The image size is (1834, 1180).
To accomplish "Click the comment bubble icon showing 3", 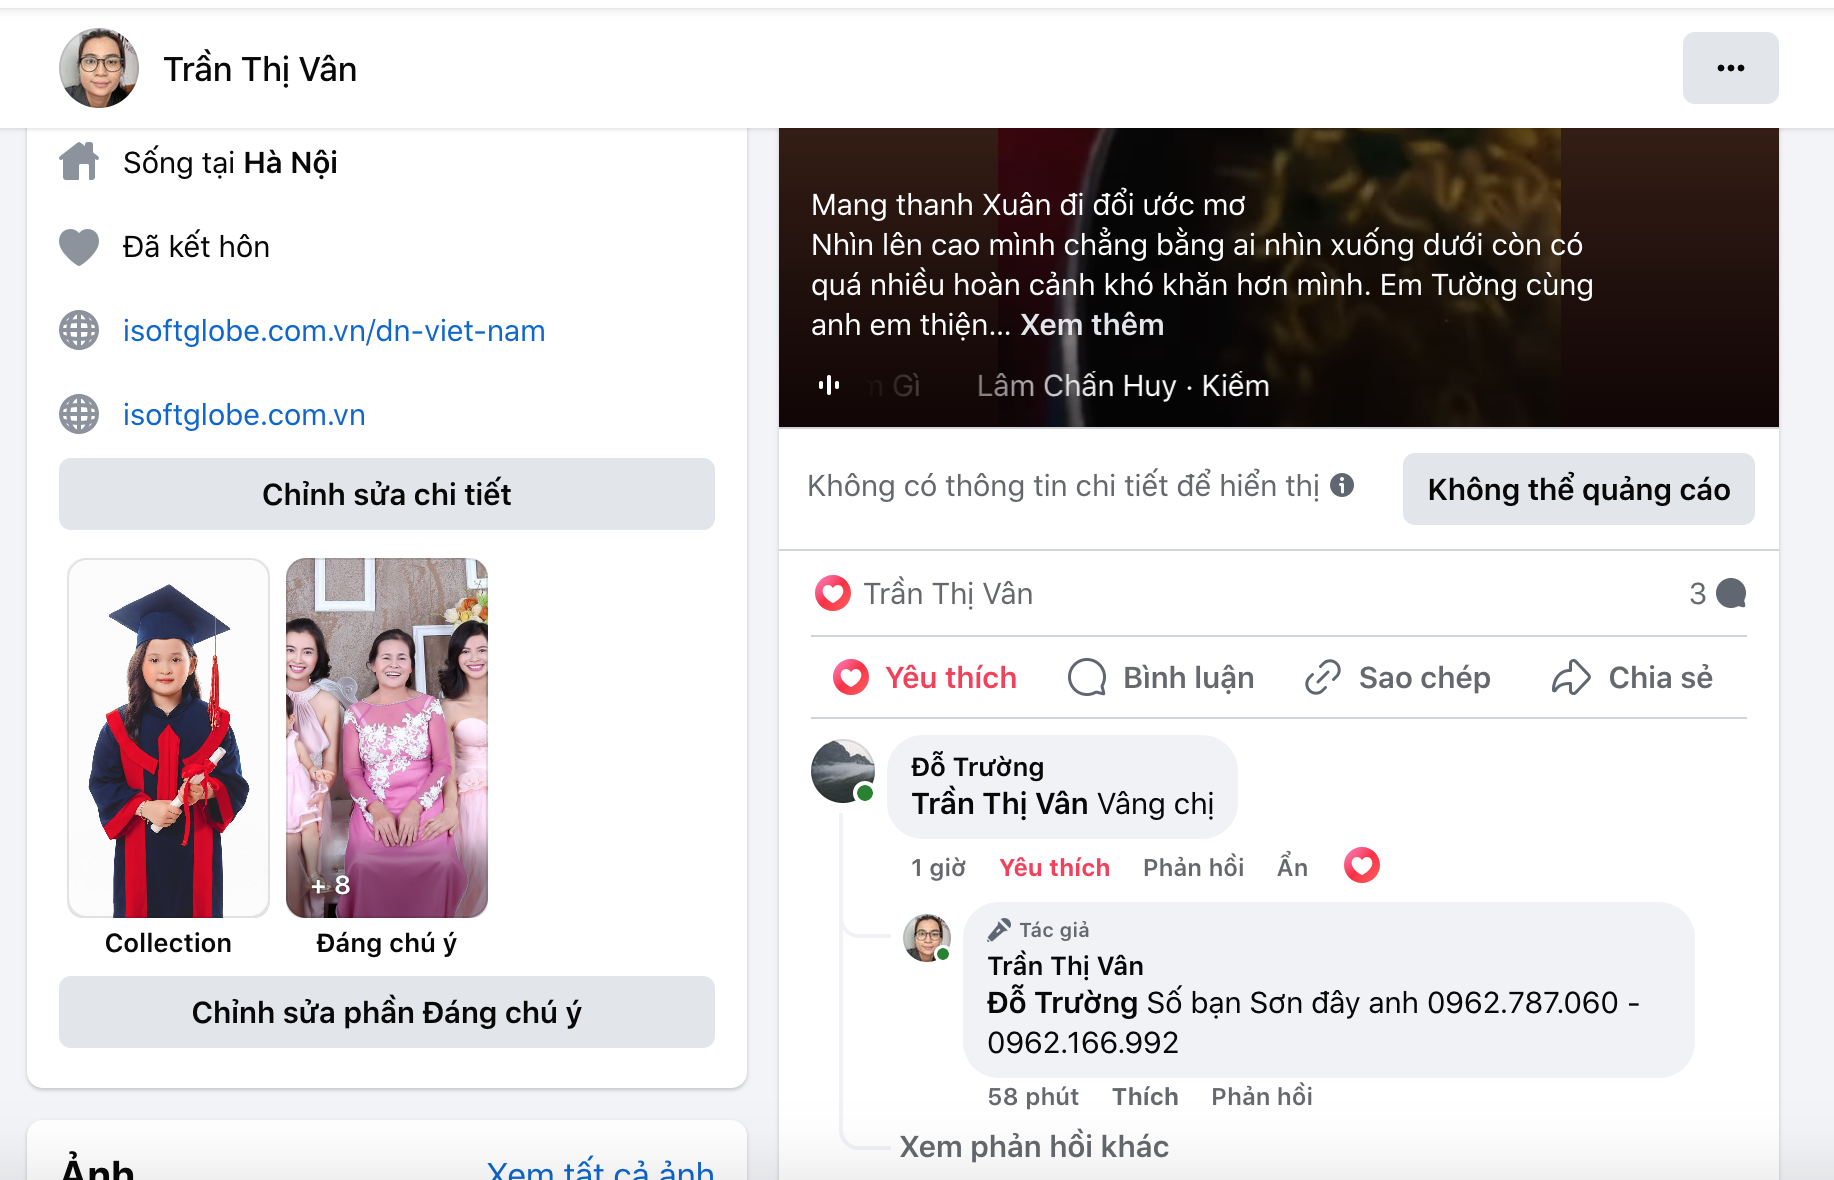I will [1731, 594].
